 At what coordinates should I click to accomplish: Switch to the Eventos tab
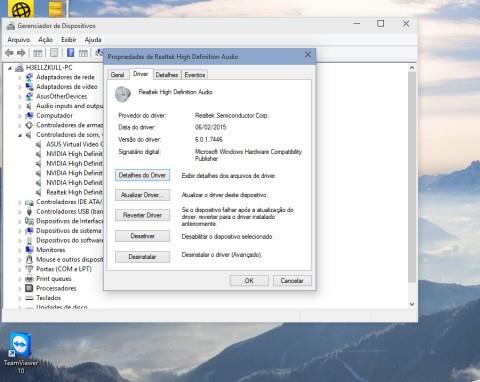(195, 75)
